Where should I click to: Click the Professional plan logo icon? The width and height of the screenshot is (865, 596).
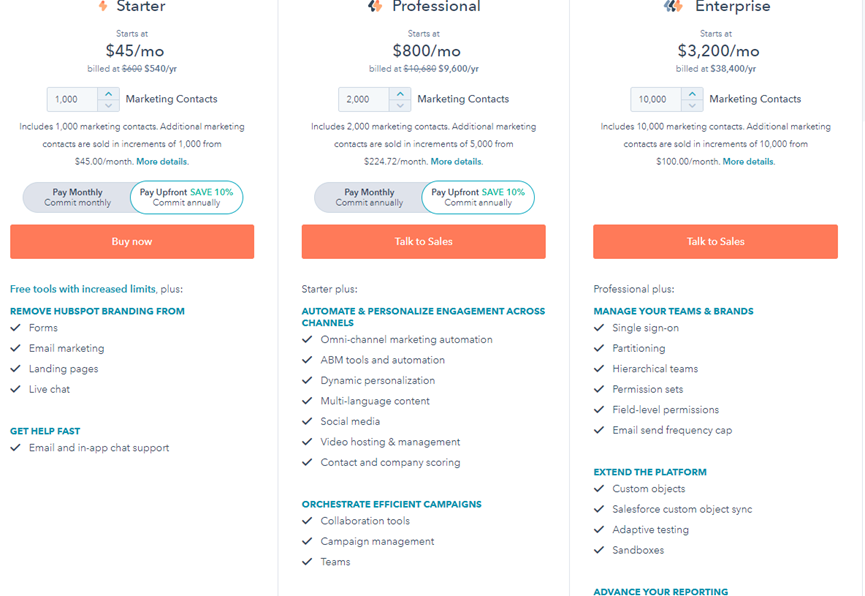click(x=375, y=7)
